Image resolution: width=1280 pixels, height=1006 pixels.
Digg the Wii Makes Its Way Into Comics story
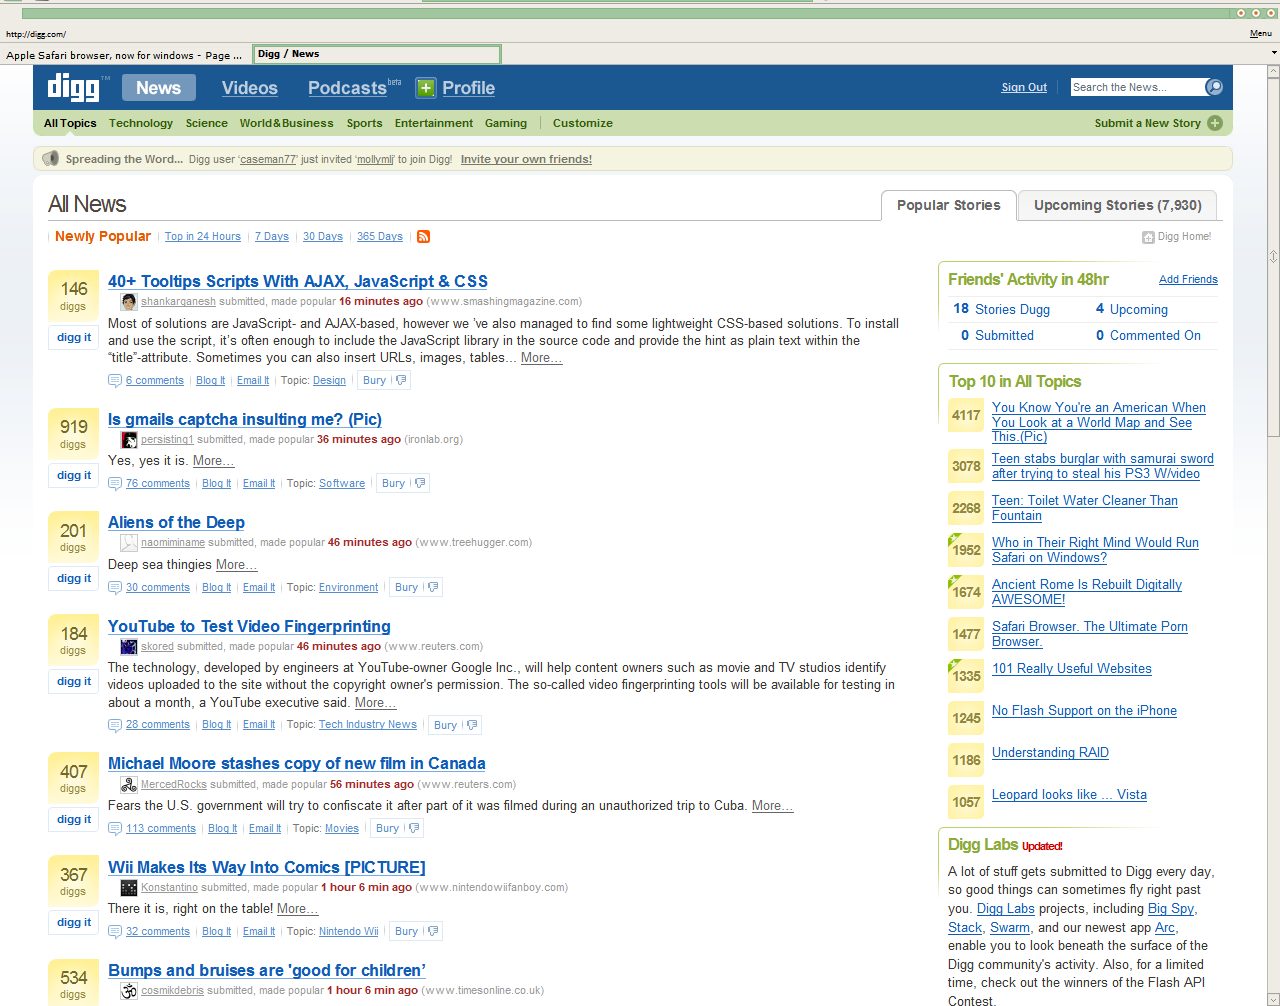[x=74, y=923]
